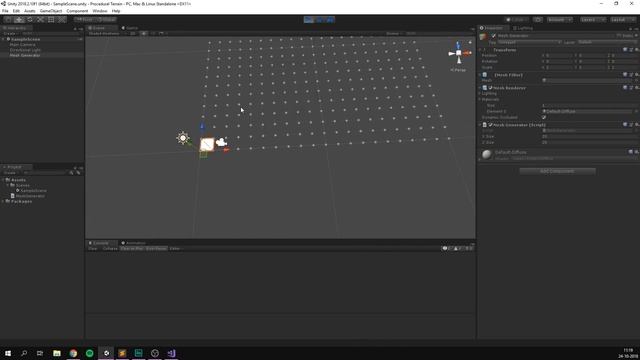The height and width of the screenshot is (360, 640).
Task: Select the Rotate tool in the toolbar
Action: coord(30,20)
